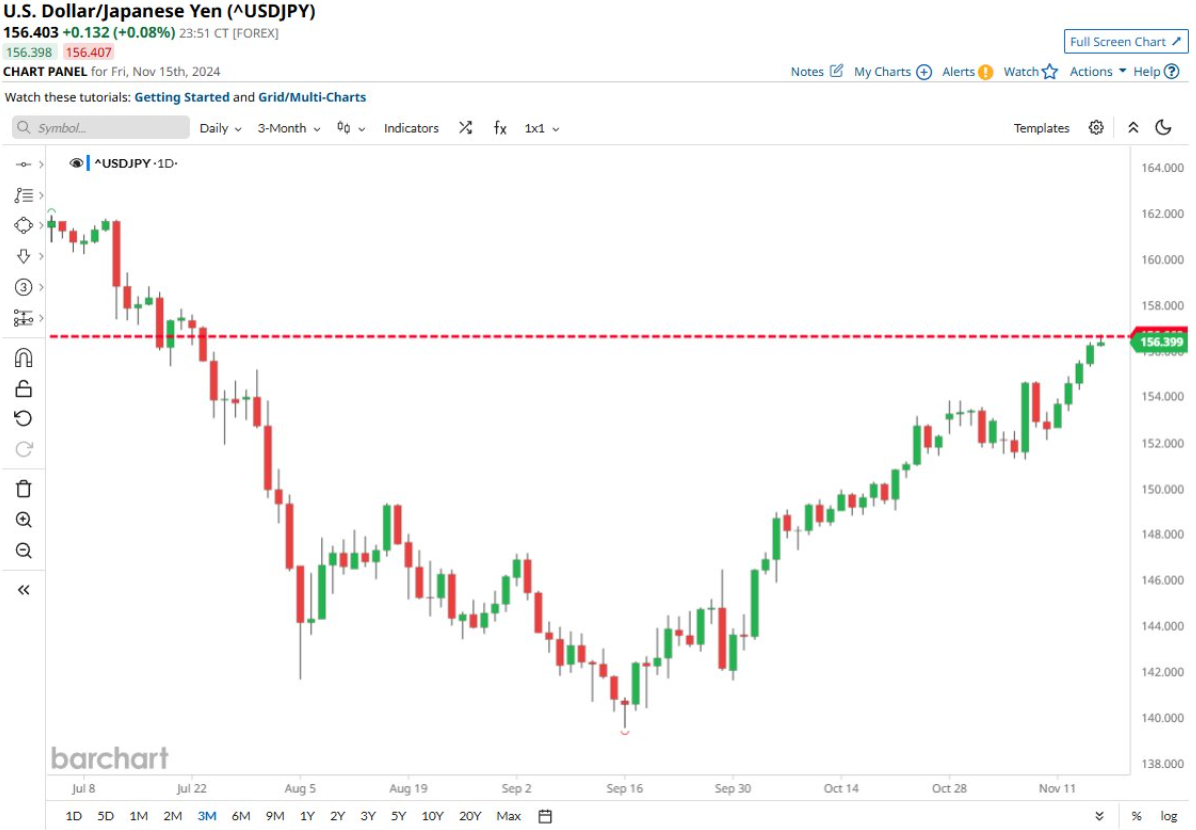
Task: Open the Help link
Action: (x=1156, y=71)
